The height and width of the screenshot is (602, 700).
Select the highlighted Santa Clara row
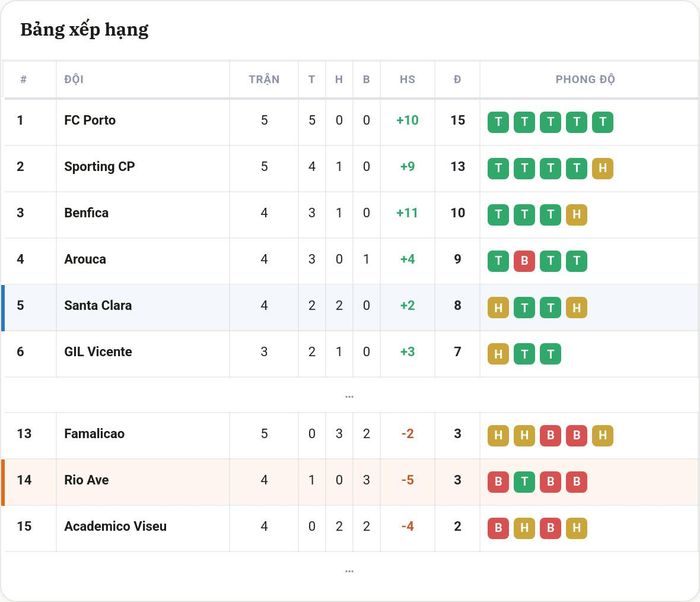click(350, 307)
